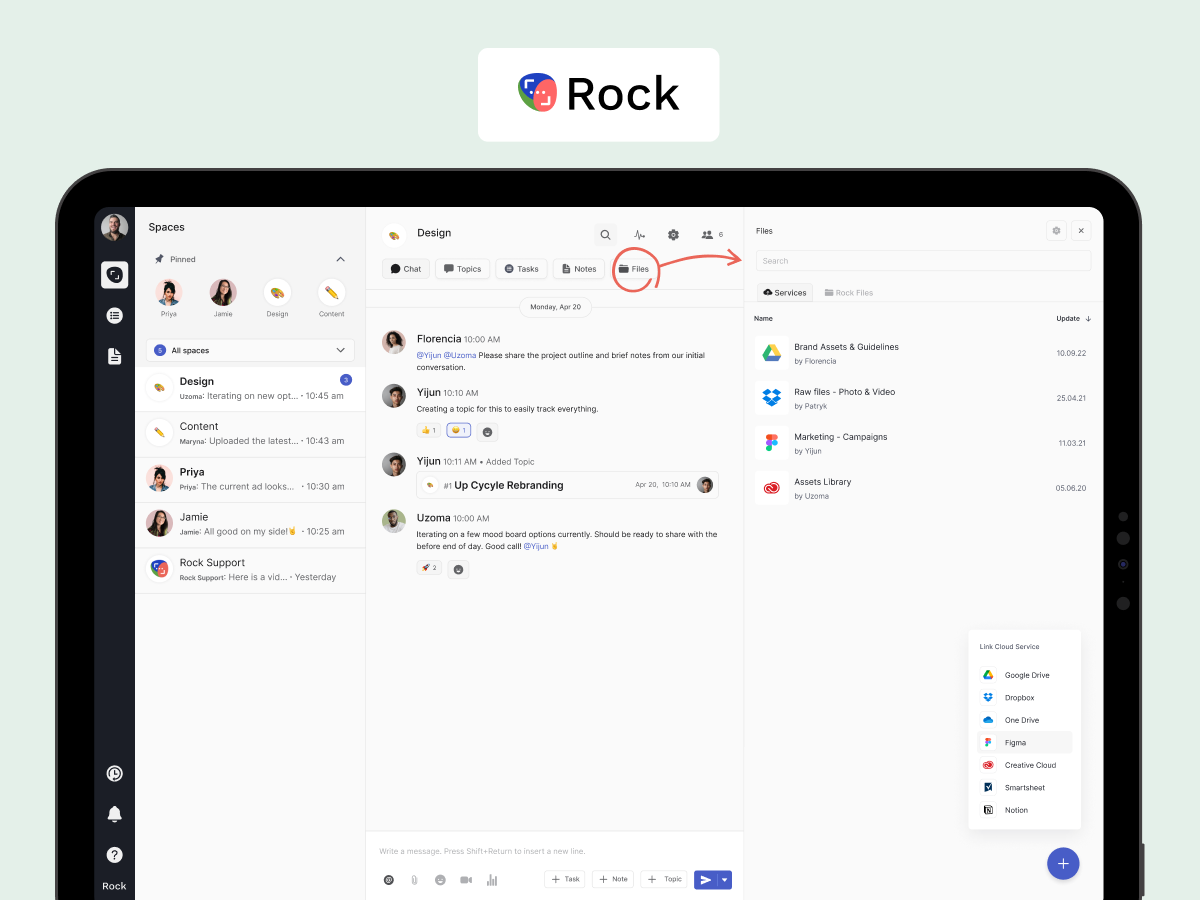The height and width of the screenshot is (900, 1200).
Task: Open the send button dropdown arrow
Action: [x=726, y=879]
